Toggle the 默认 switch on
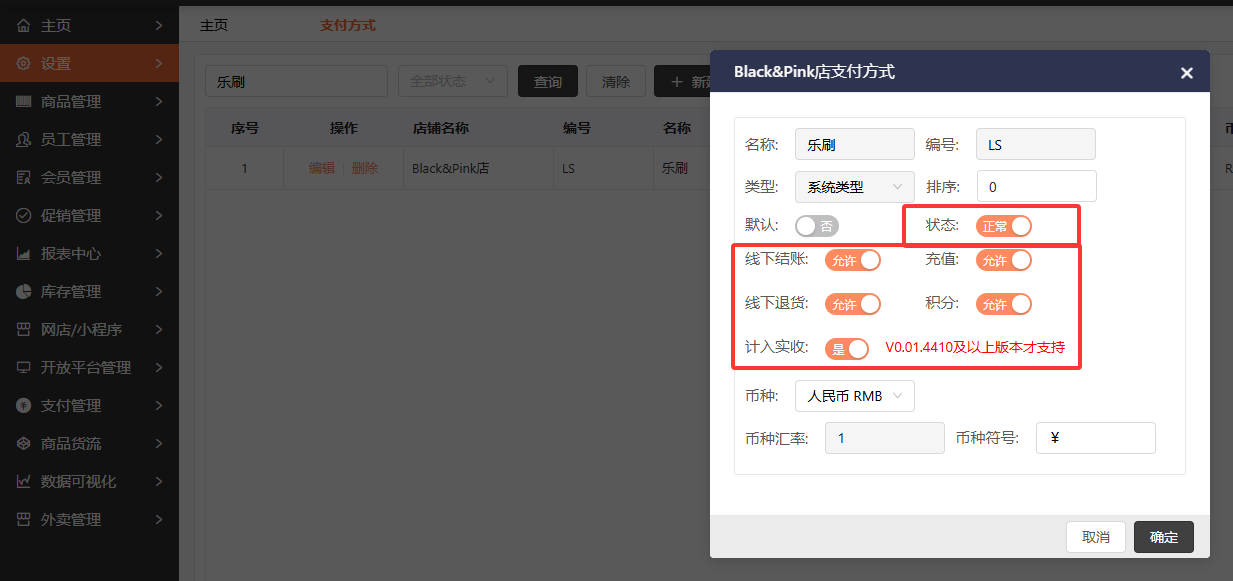1233x581 pixels. pos(817,226)
